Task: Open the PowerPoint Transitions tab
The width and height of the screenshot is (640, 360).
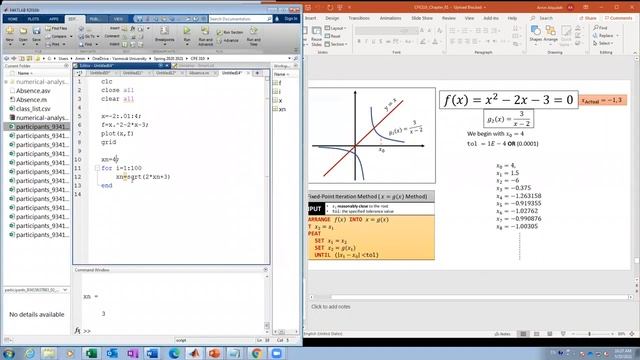Action: pos(359,18)
